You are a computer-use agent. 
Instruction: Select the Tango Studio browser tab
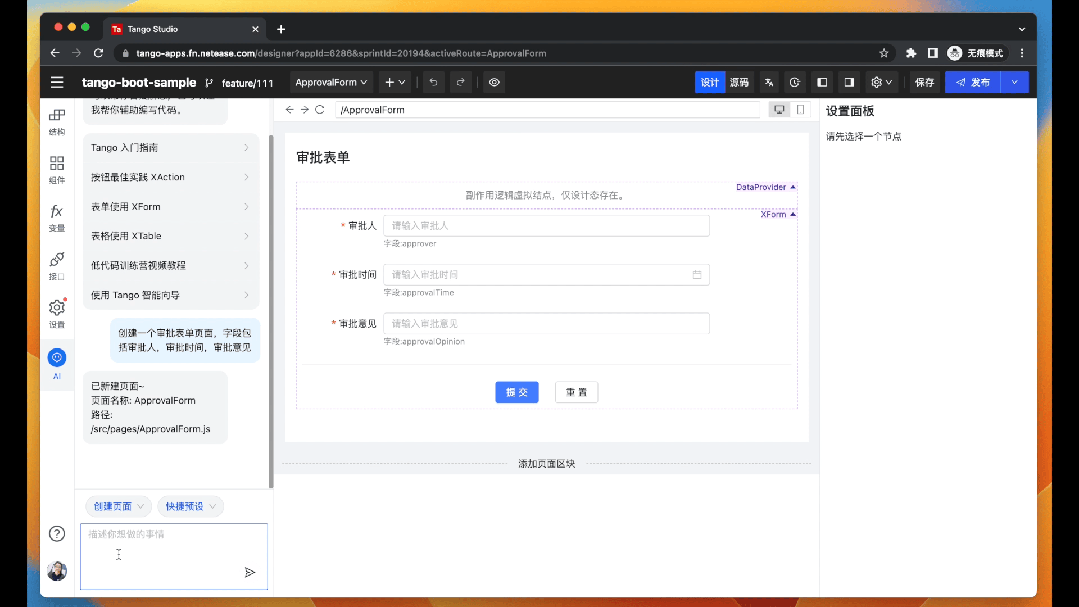click(x=184, y=29)
